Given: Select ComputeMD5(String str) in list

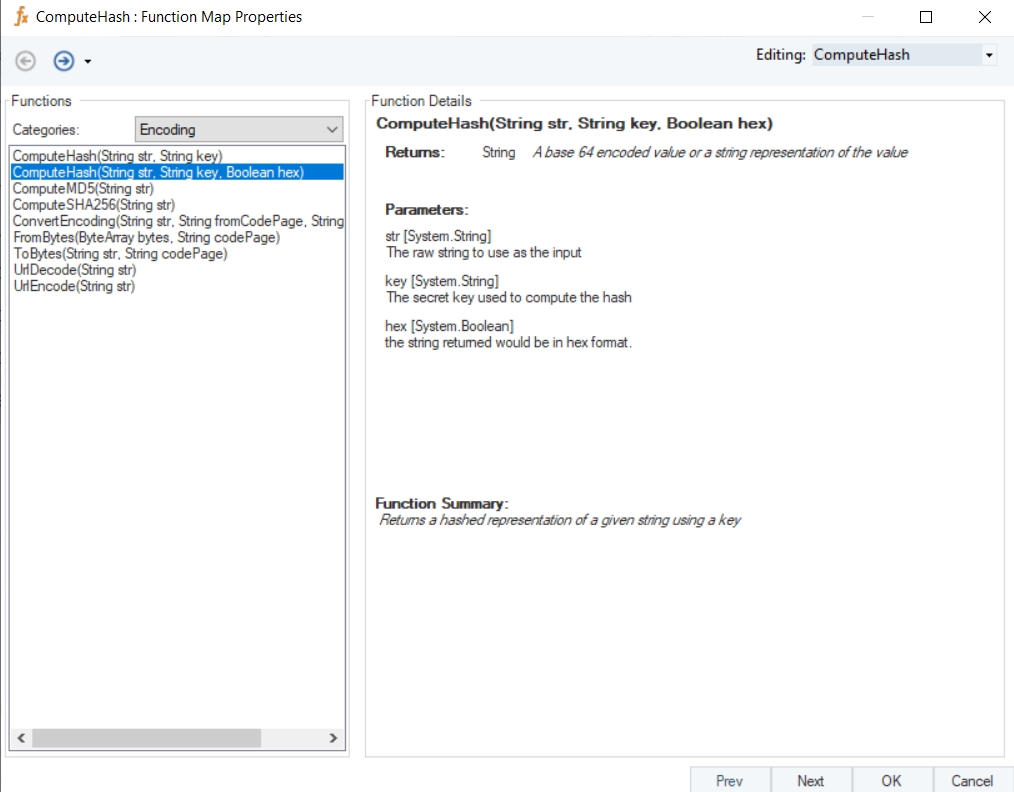Looking at the screenshot, I should [83, 189].
